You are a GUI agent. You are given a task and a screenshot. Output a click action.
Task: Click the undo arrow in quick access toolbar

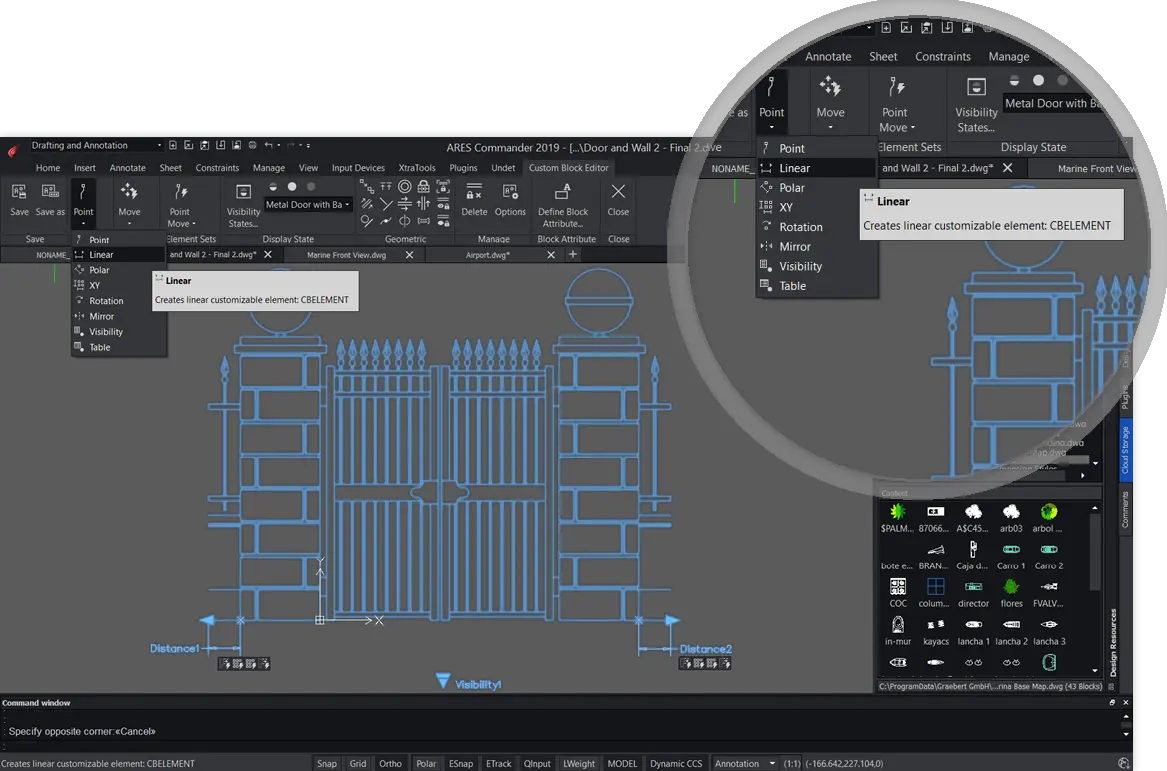(269, 145)
